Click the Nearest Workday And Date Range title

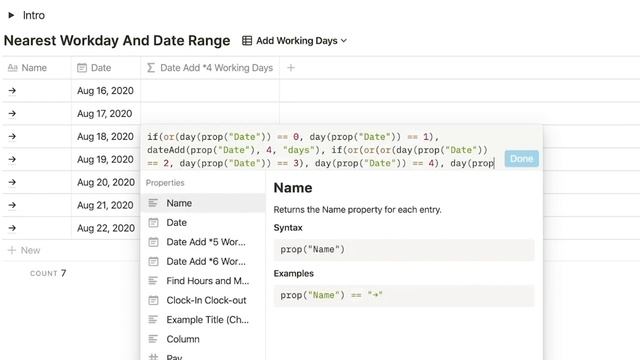[117, 41]
